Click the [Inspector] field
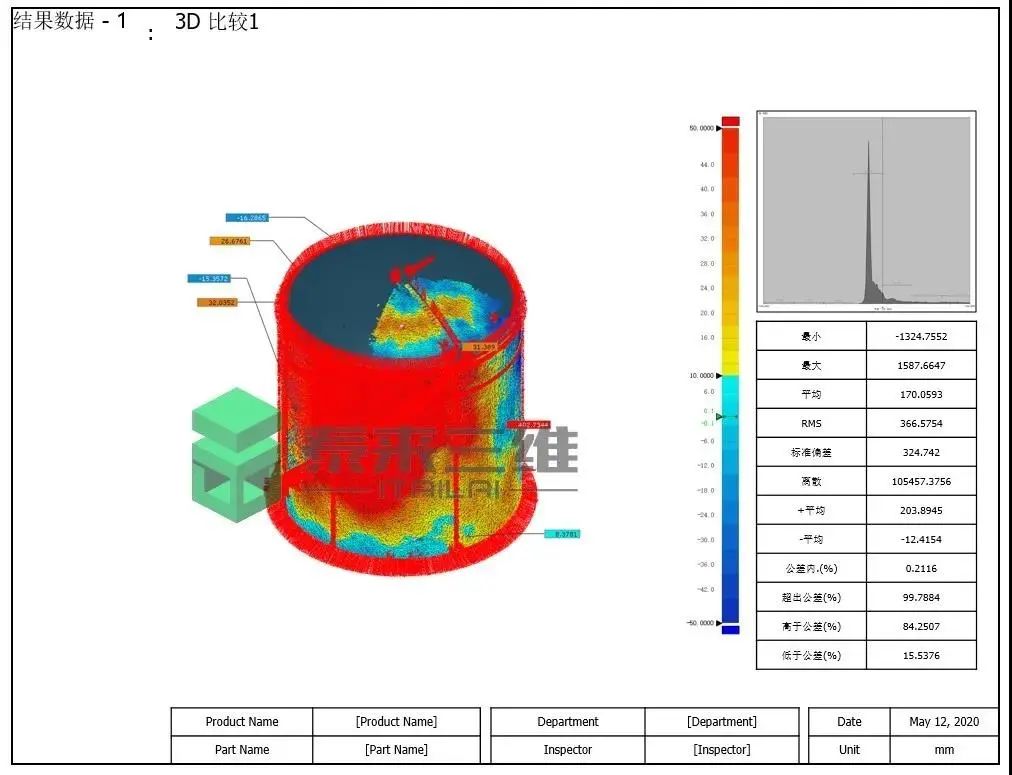 (x=721, y=750)
